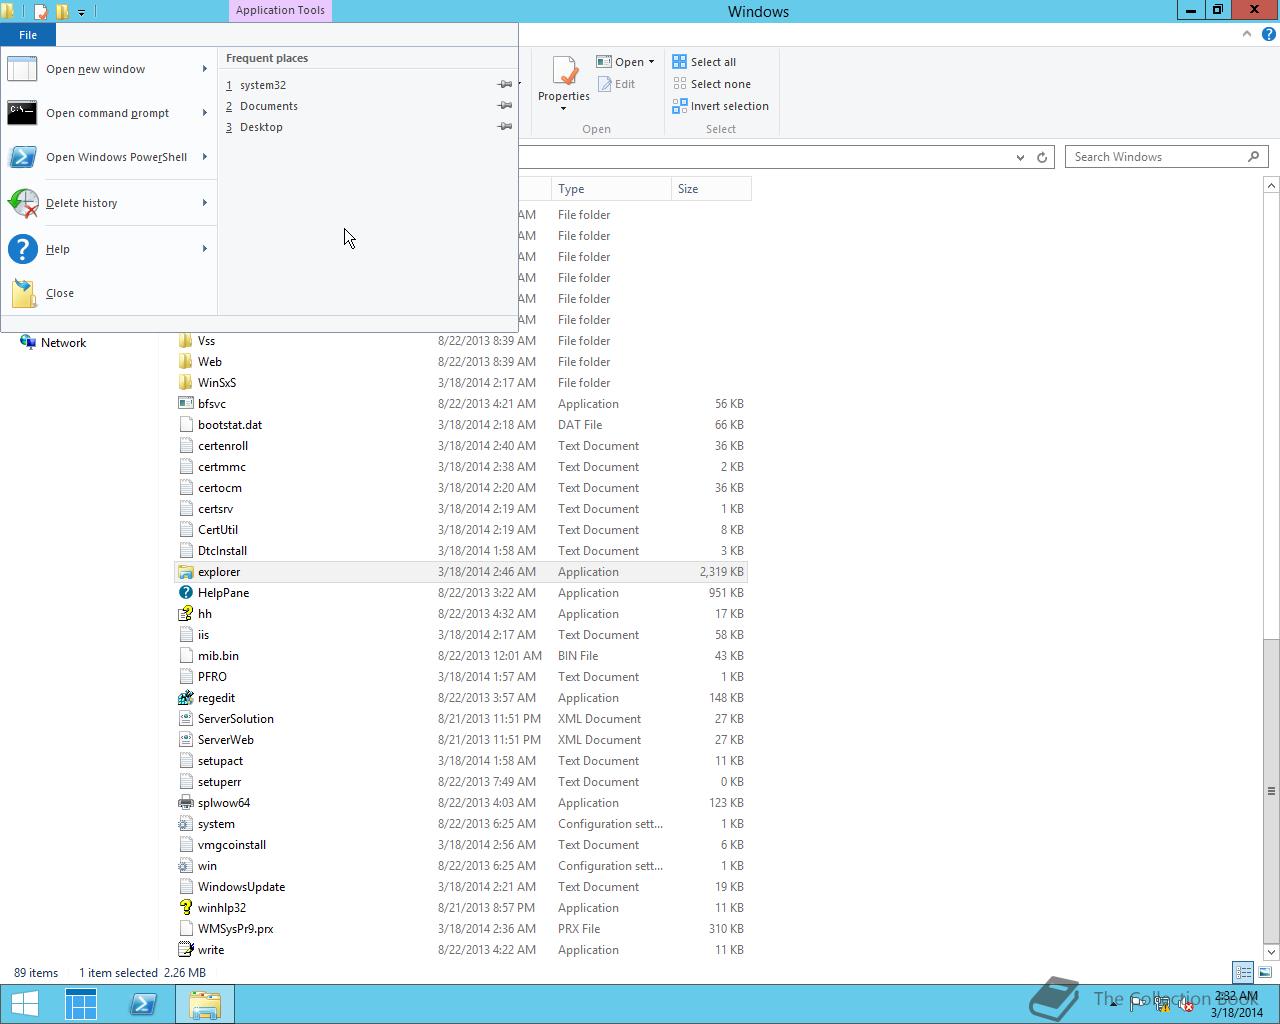Screen dimensions: 1280x1024
Task: Click the Network icon in navigation pane
Action: [x=28, y=343]
